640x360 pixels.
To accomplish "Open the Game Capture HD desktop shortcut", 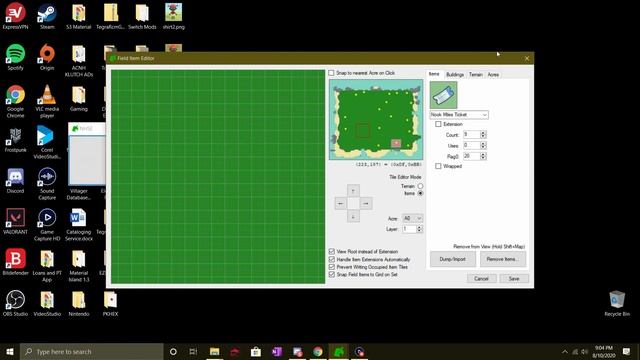I will [x=47, y=224].
